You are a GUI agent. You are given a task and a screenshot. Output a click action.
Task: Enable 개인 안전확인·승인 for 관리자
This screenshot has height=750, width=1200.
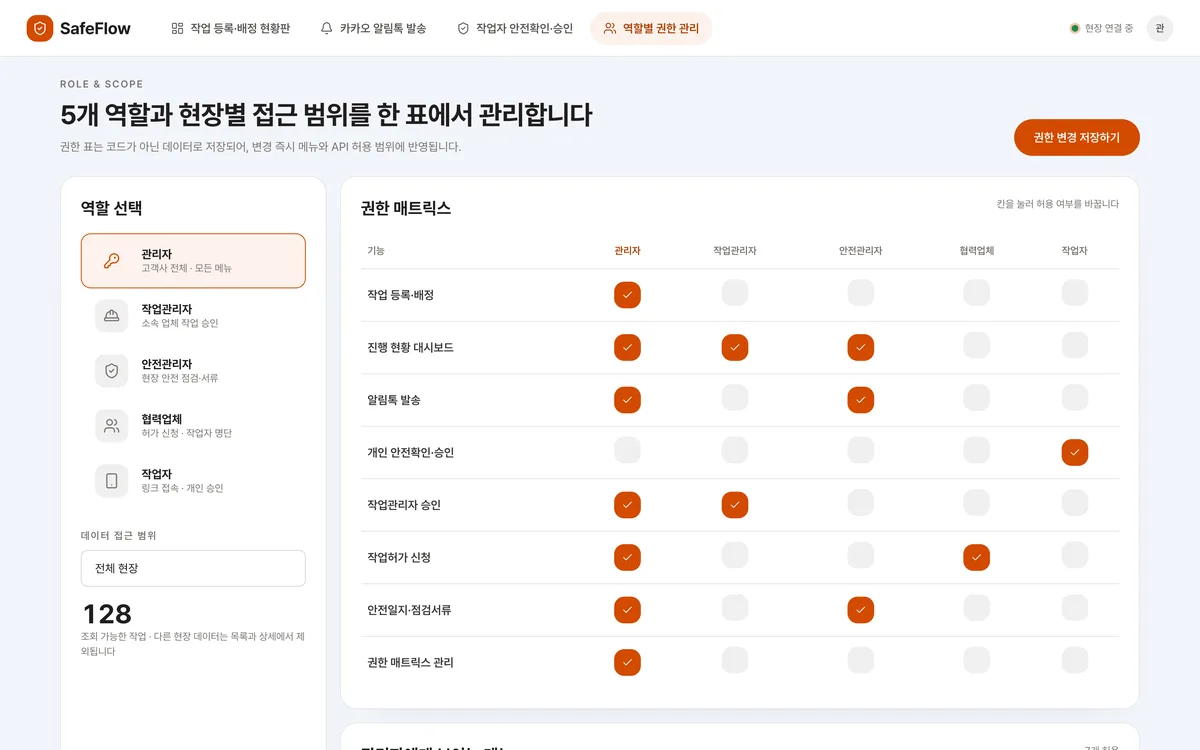pos(627,450)
